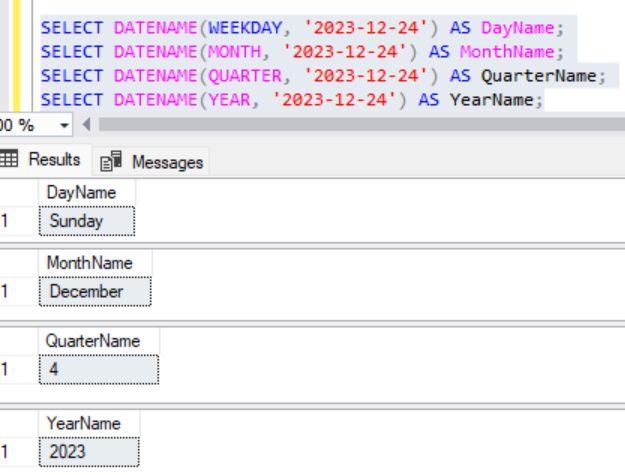
Task: Click the quarter value 4 cell
Action: [x=98, y=370]
